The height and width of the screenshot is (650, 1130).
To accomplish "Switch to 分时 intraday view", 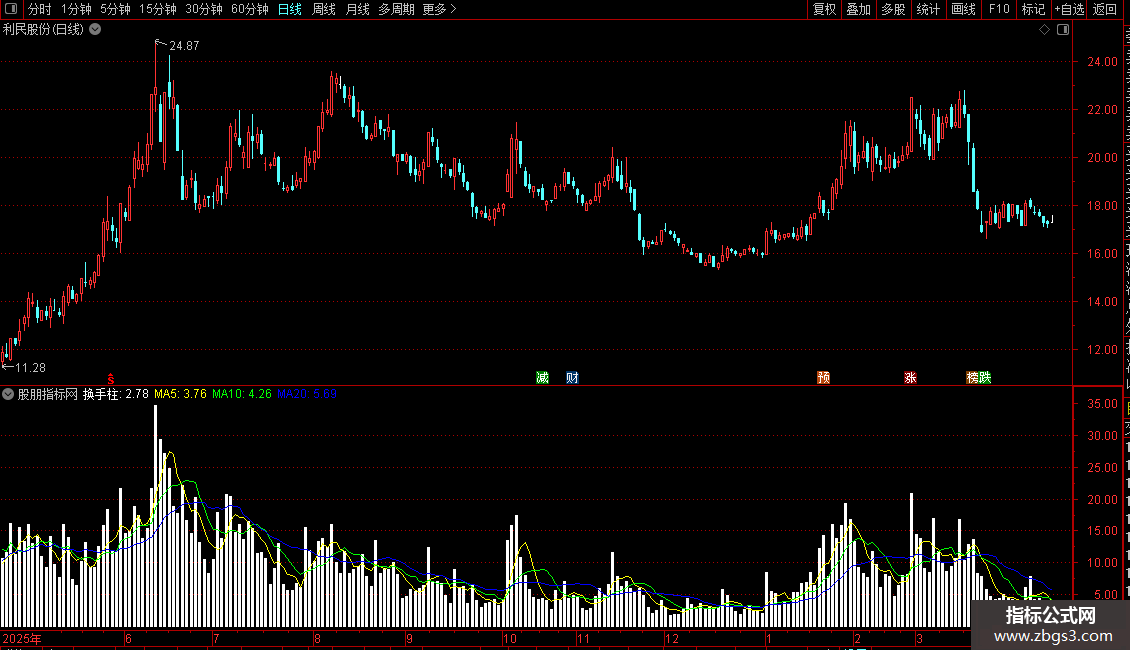I will pyautogui.click(x=40, y=9).
